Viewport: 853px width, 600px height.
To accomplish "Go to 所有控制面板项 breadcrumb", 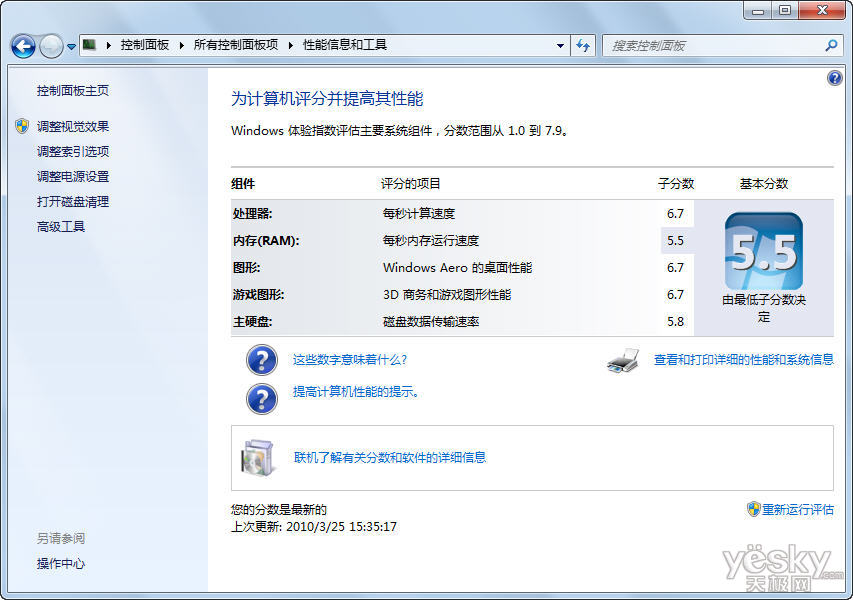I will pos(236,45).
